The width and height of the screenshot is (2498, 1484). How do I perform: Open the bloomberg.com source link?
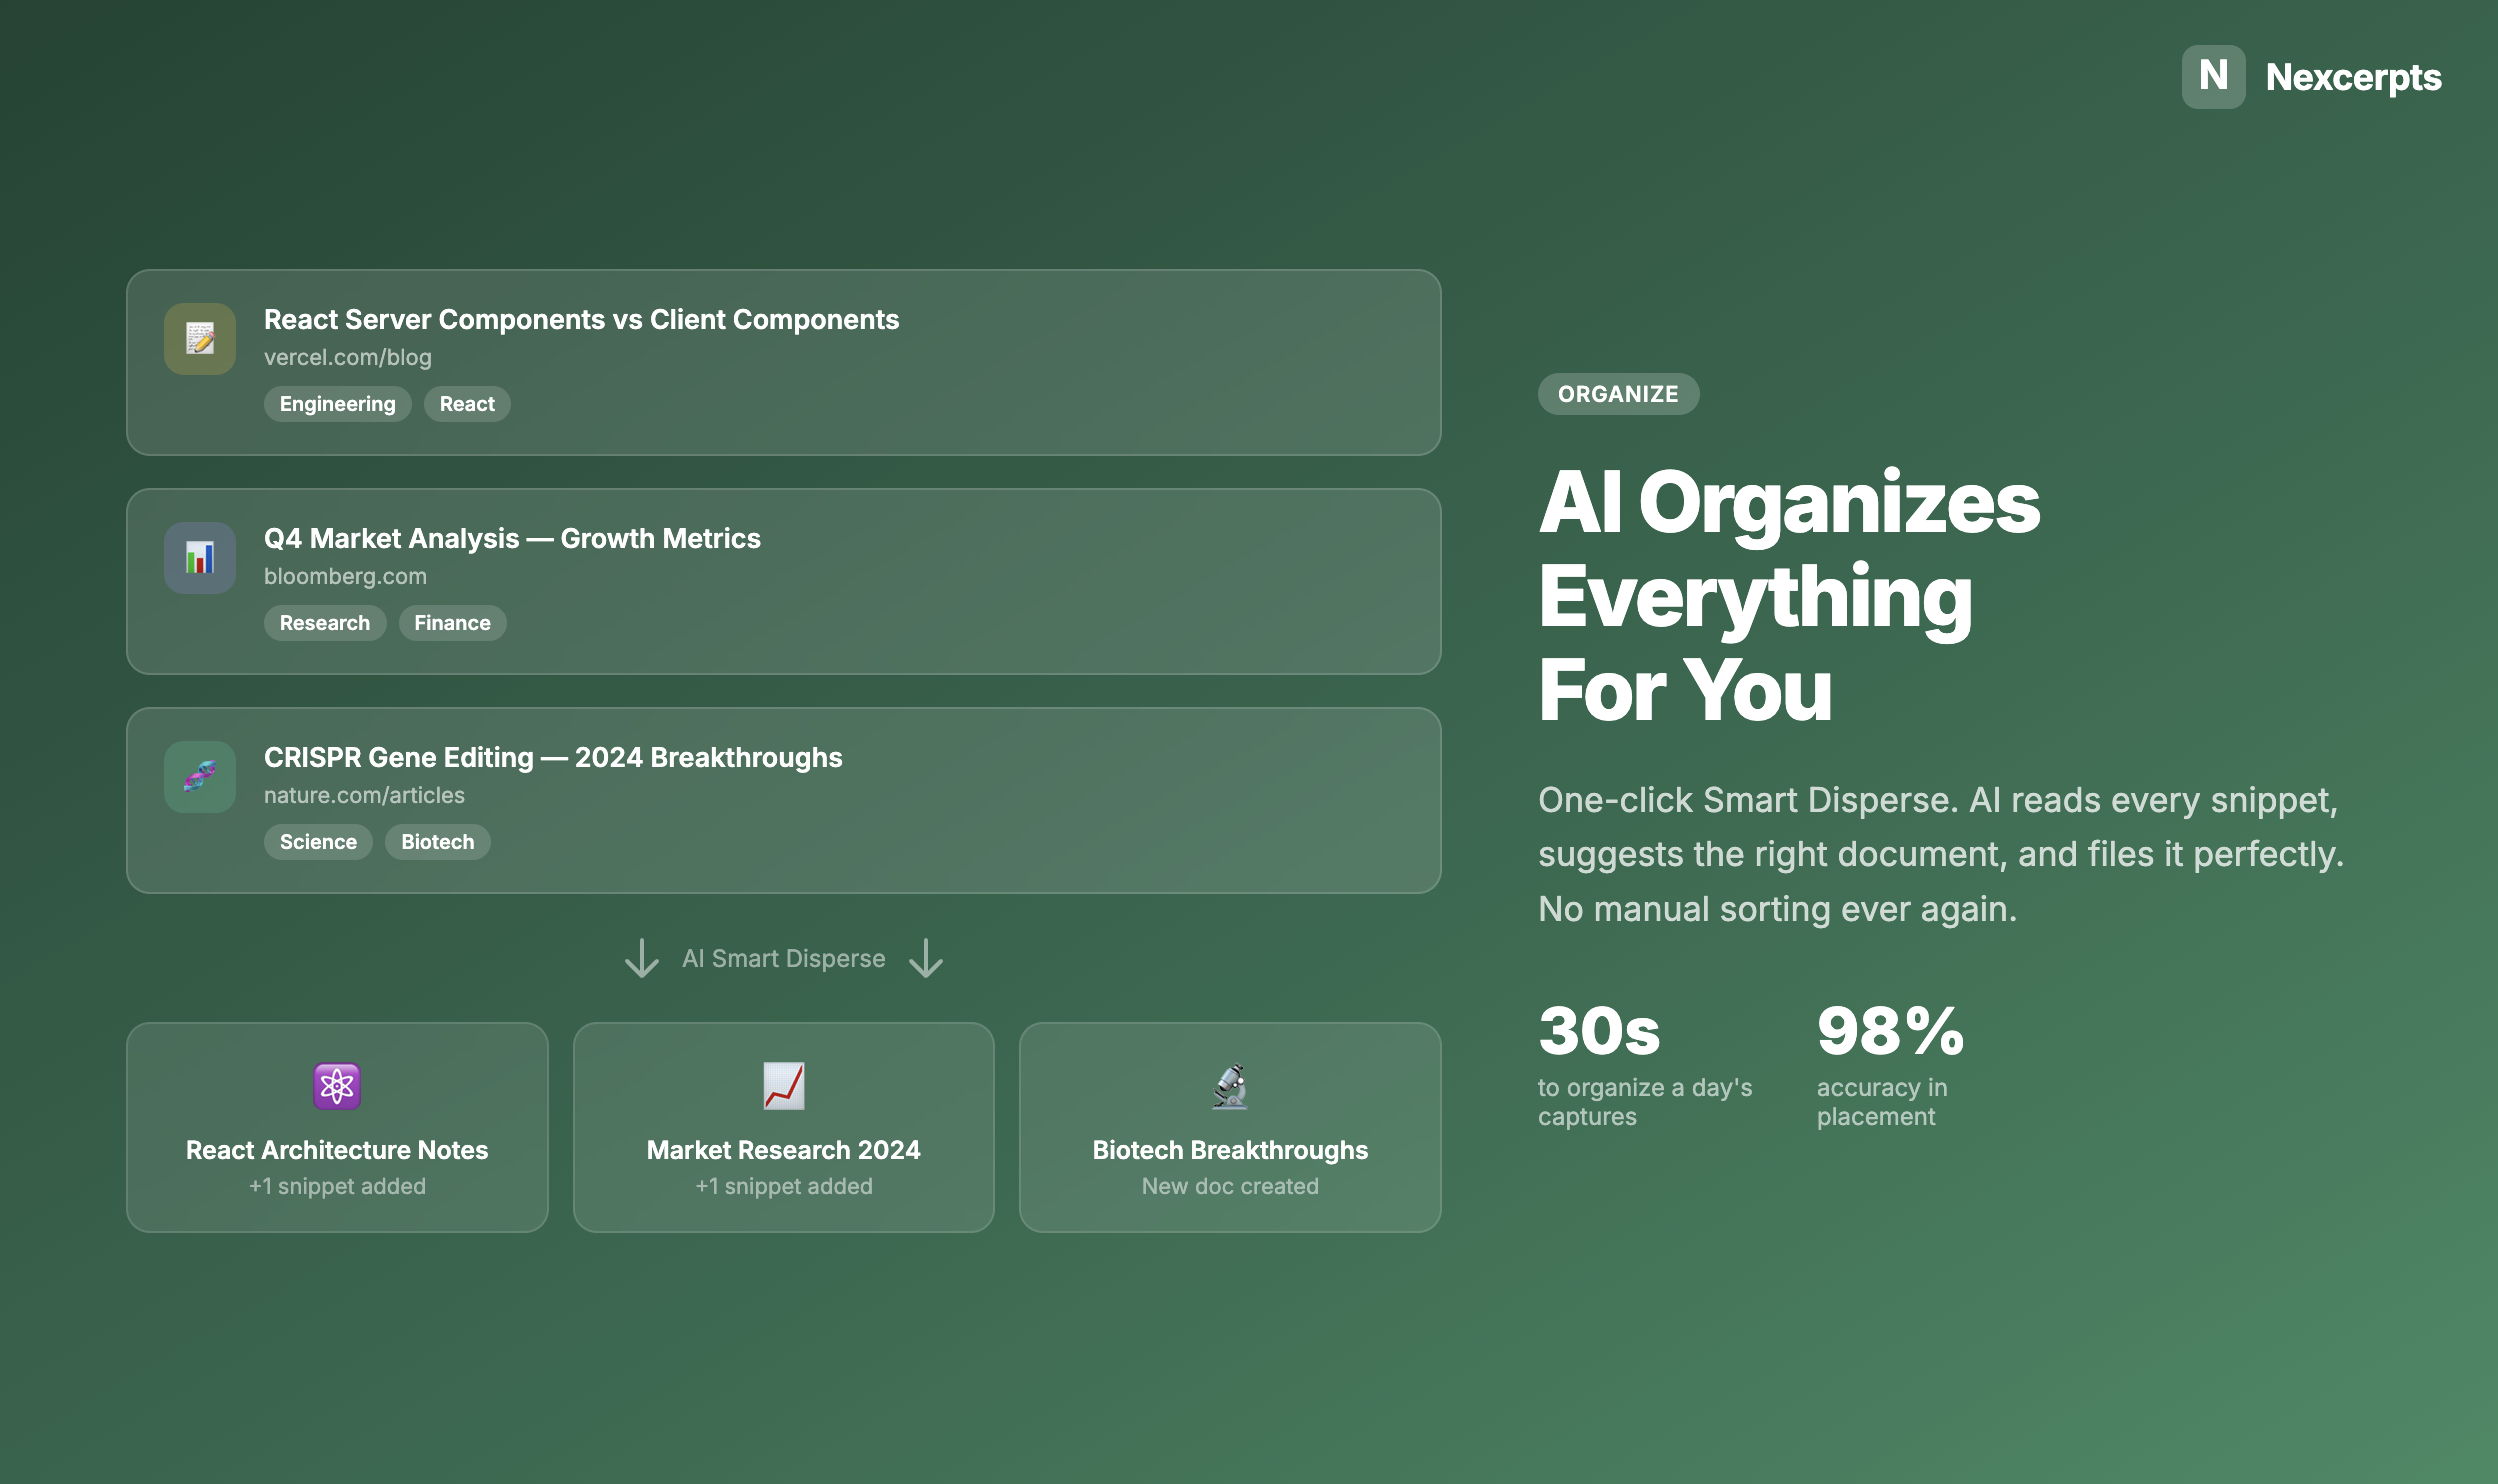click(x=345, y=576)
